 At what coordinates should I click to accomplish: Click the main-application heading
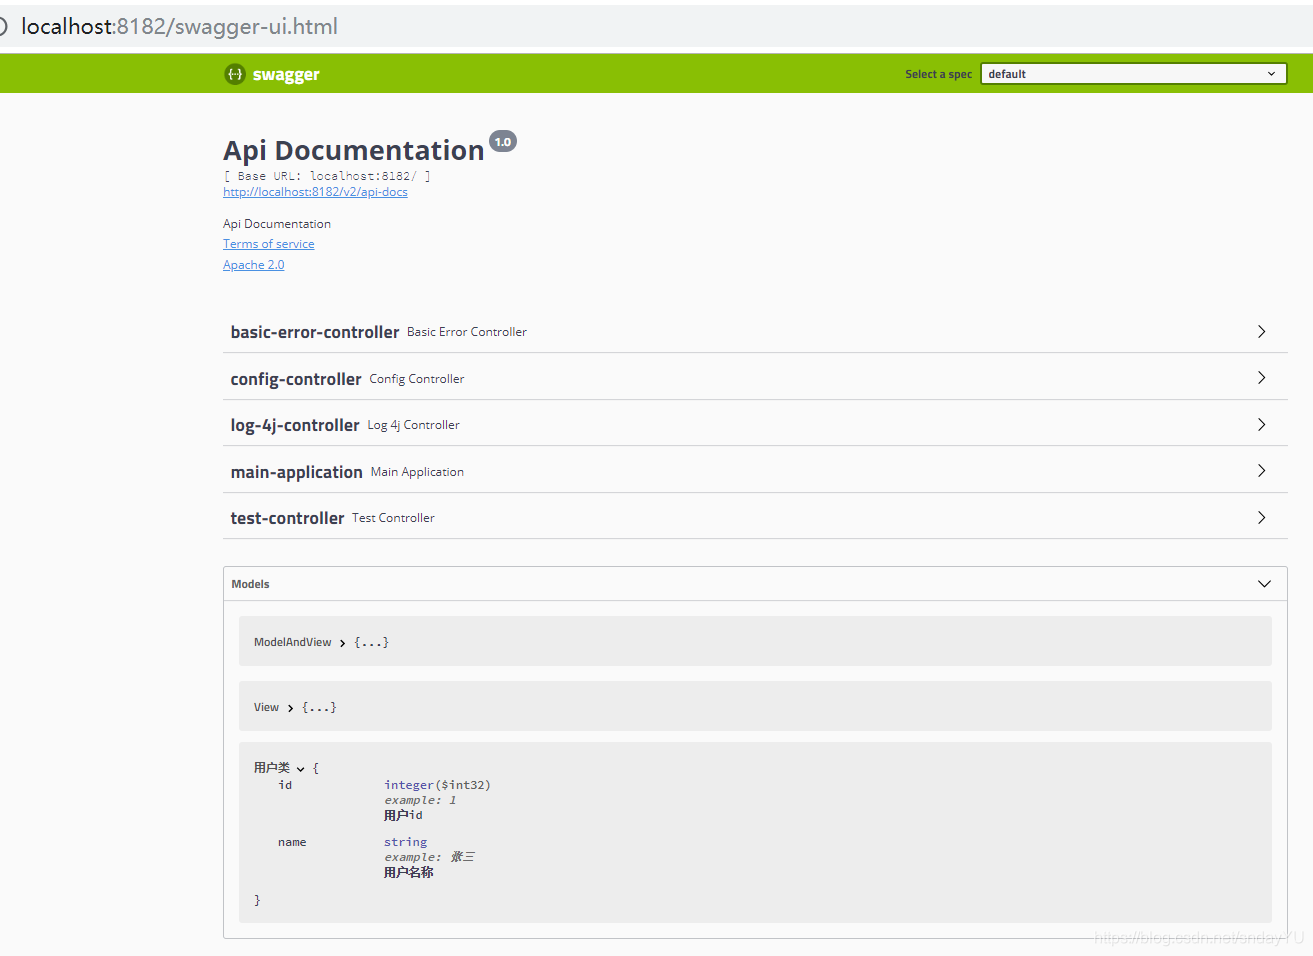point(297,472)
